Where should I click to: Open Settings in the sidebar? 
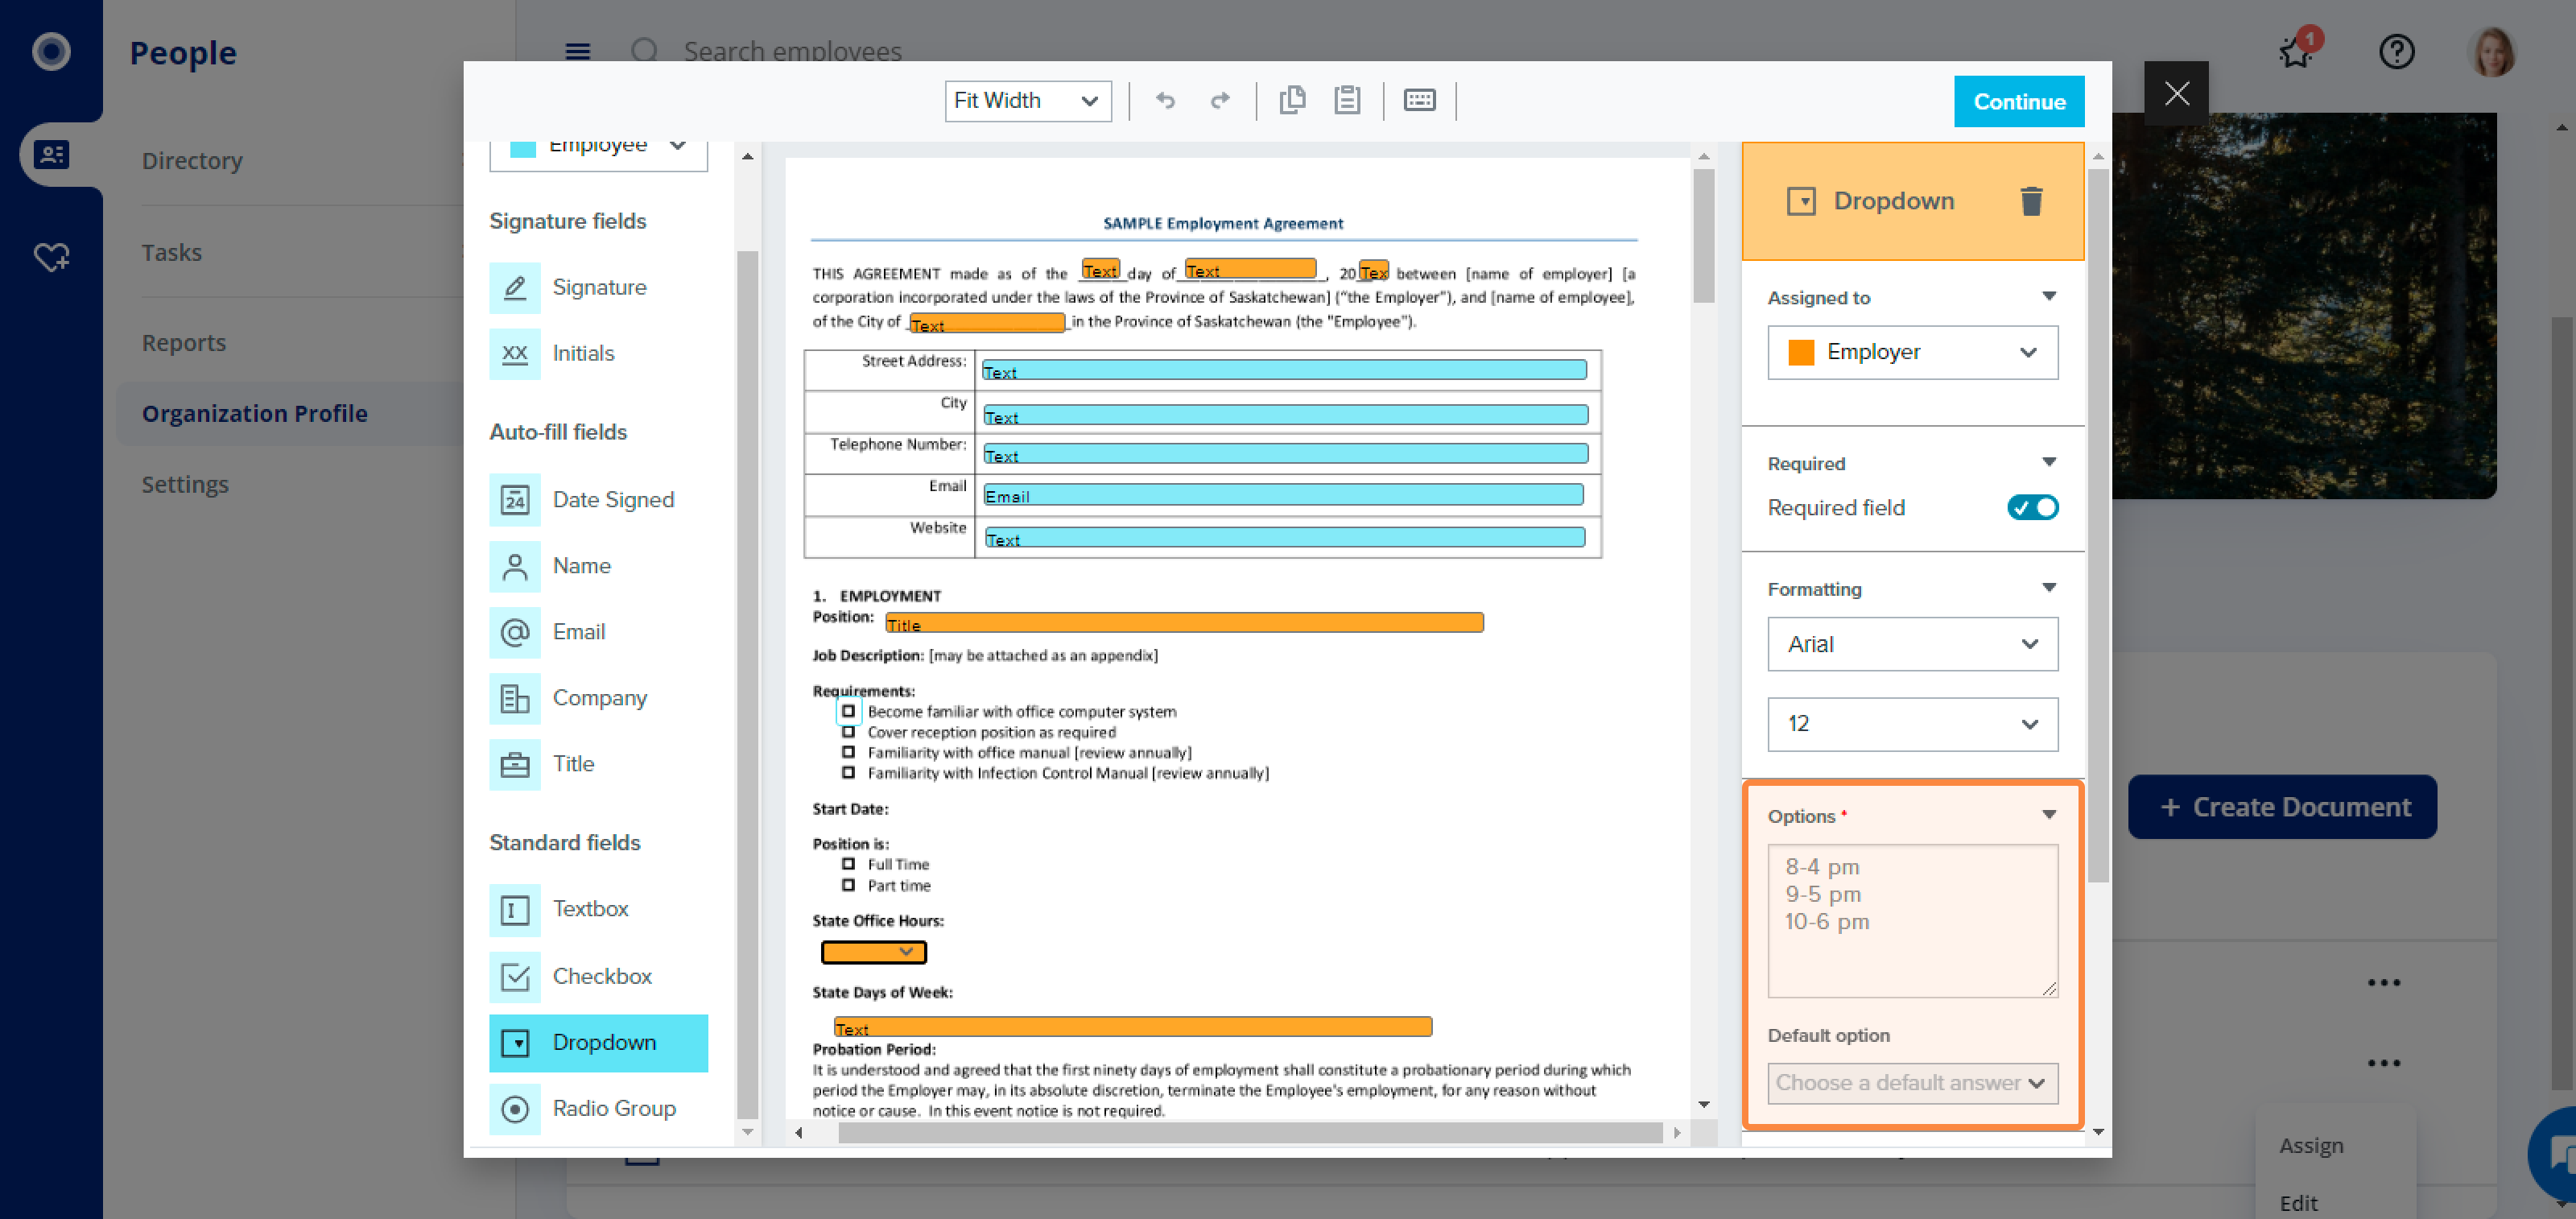click(185, 484)
